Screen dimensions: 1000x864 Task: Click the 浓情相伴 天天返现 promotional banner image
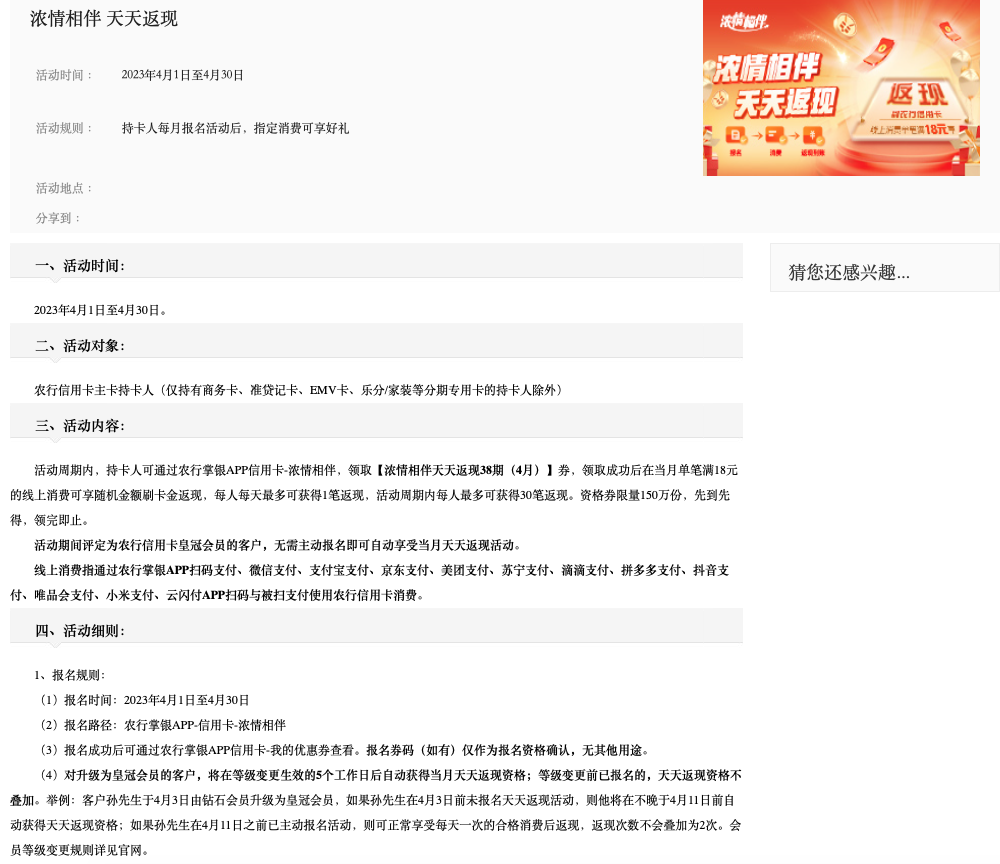tap(841, 87)
